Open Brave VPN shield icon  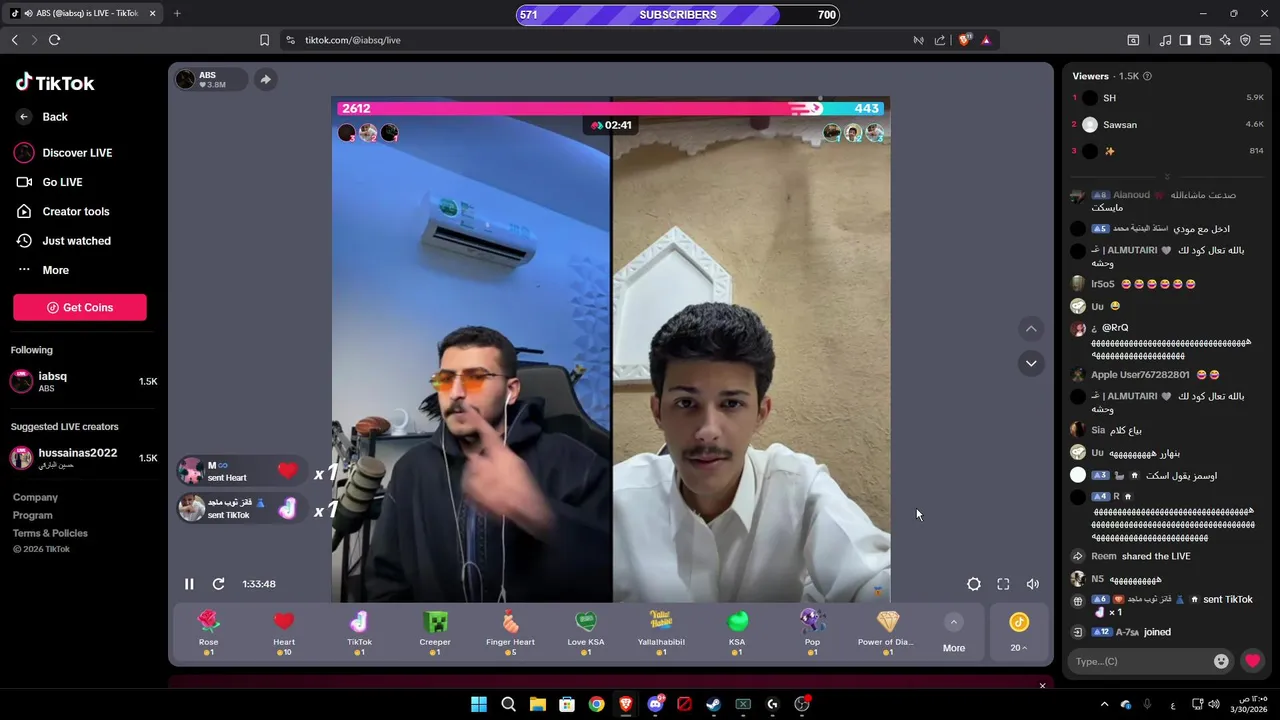click(x=1245, y=40)
